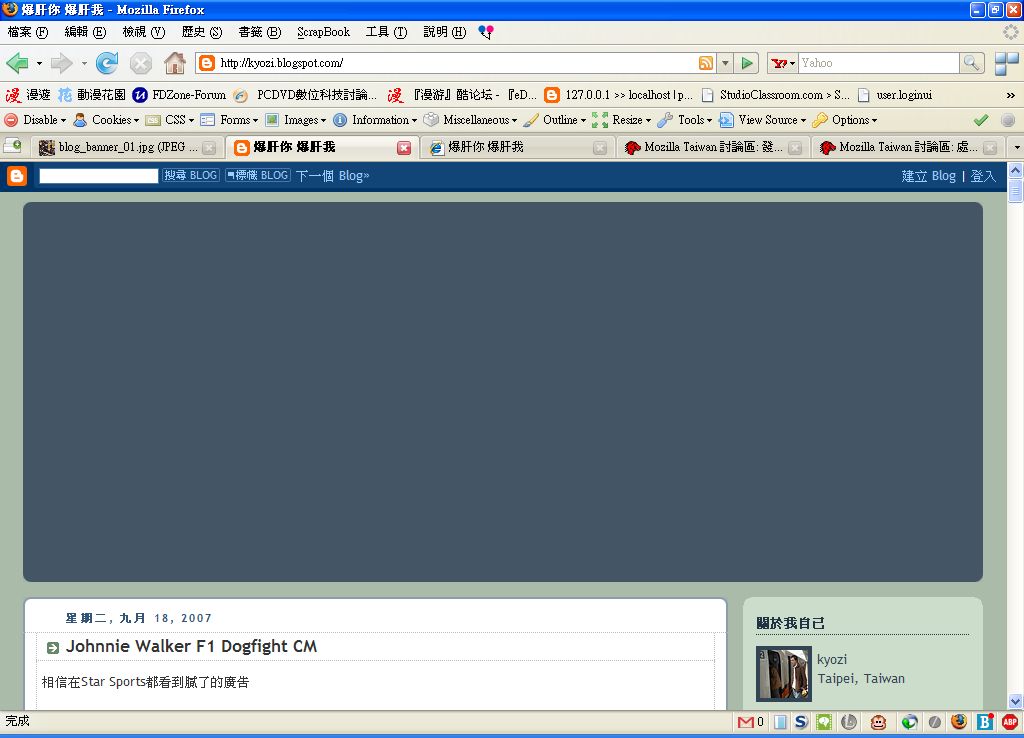Switch to the IE-icon 爆肝你 爆肝我 tab
The width and height of the screenshot is (1024, 738).
[x=518, y=148]
